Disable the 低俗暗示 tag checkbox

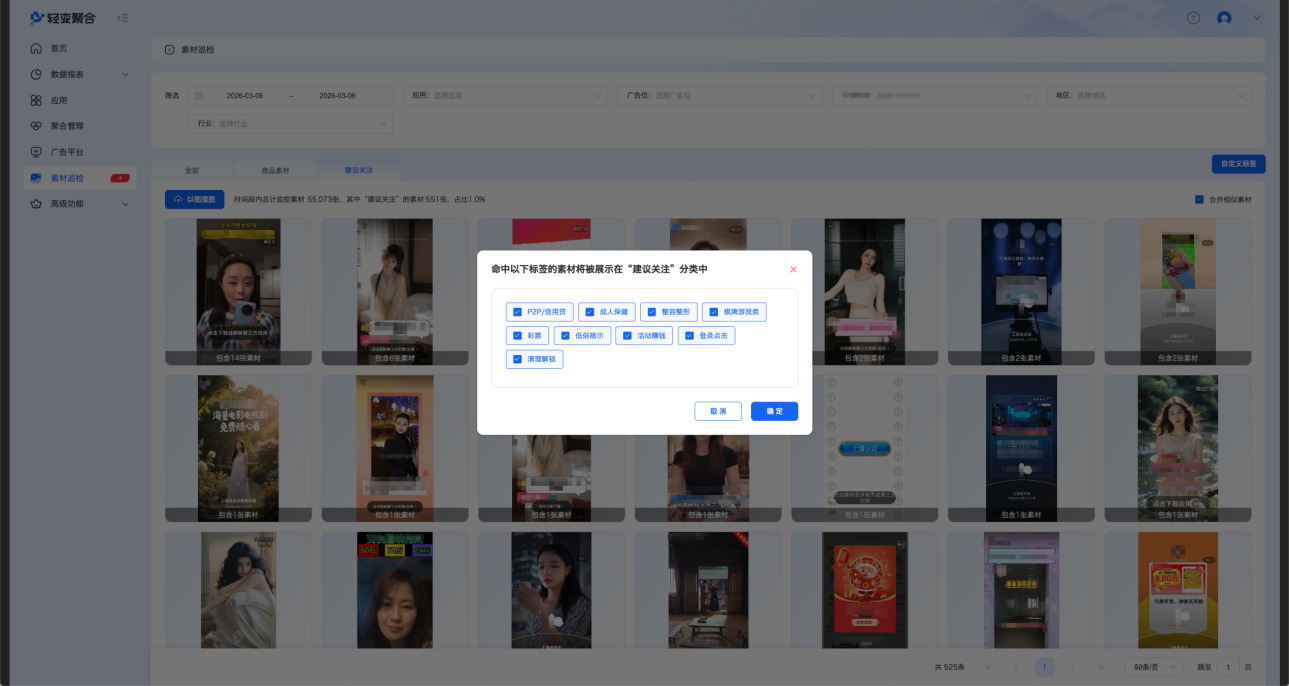click(565, 336)
